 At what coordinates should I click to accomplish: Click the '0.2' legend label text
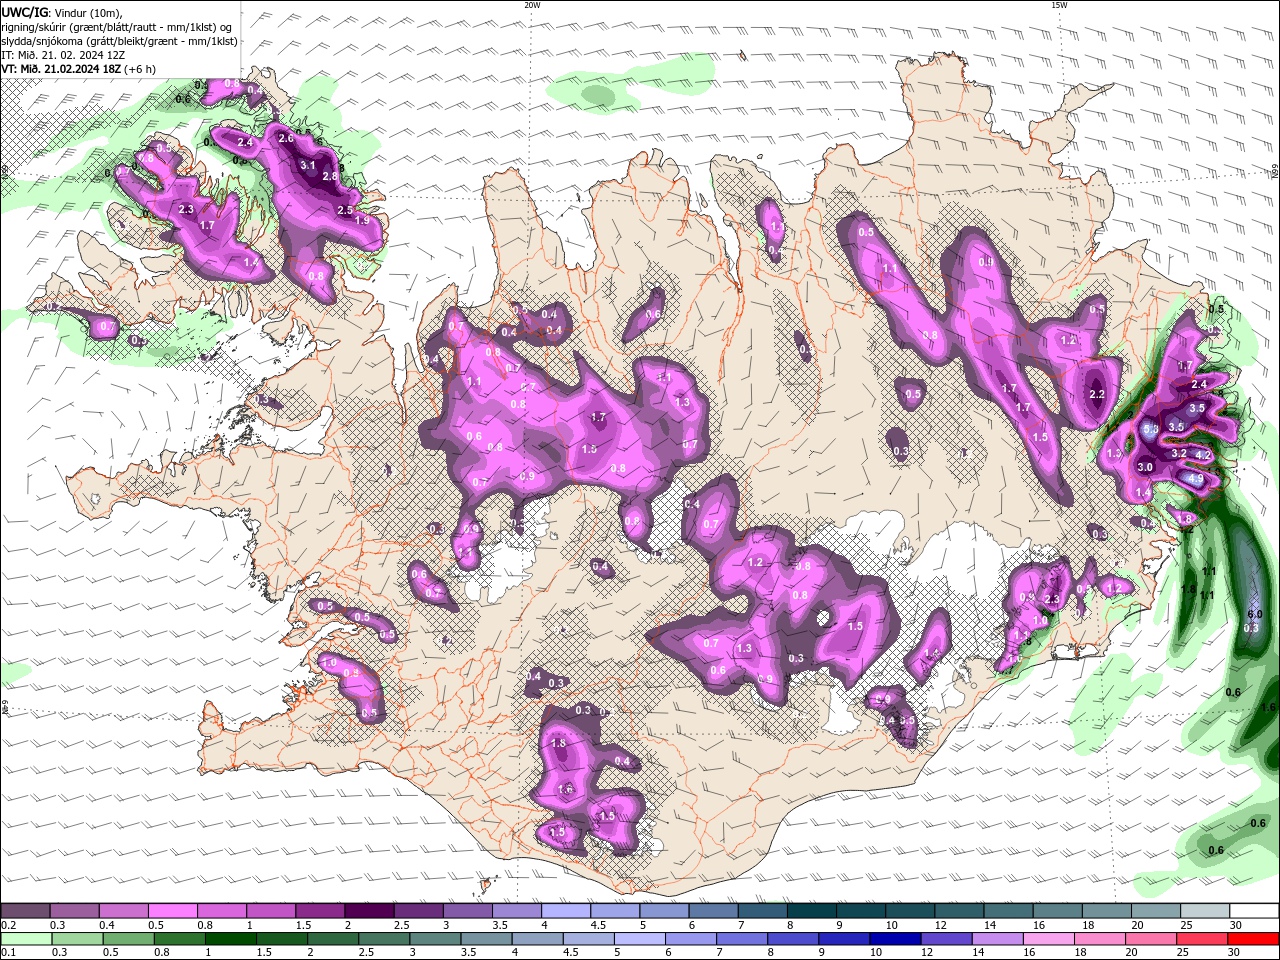(9, 926)
